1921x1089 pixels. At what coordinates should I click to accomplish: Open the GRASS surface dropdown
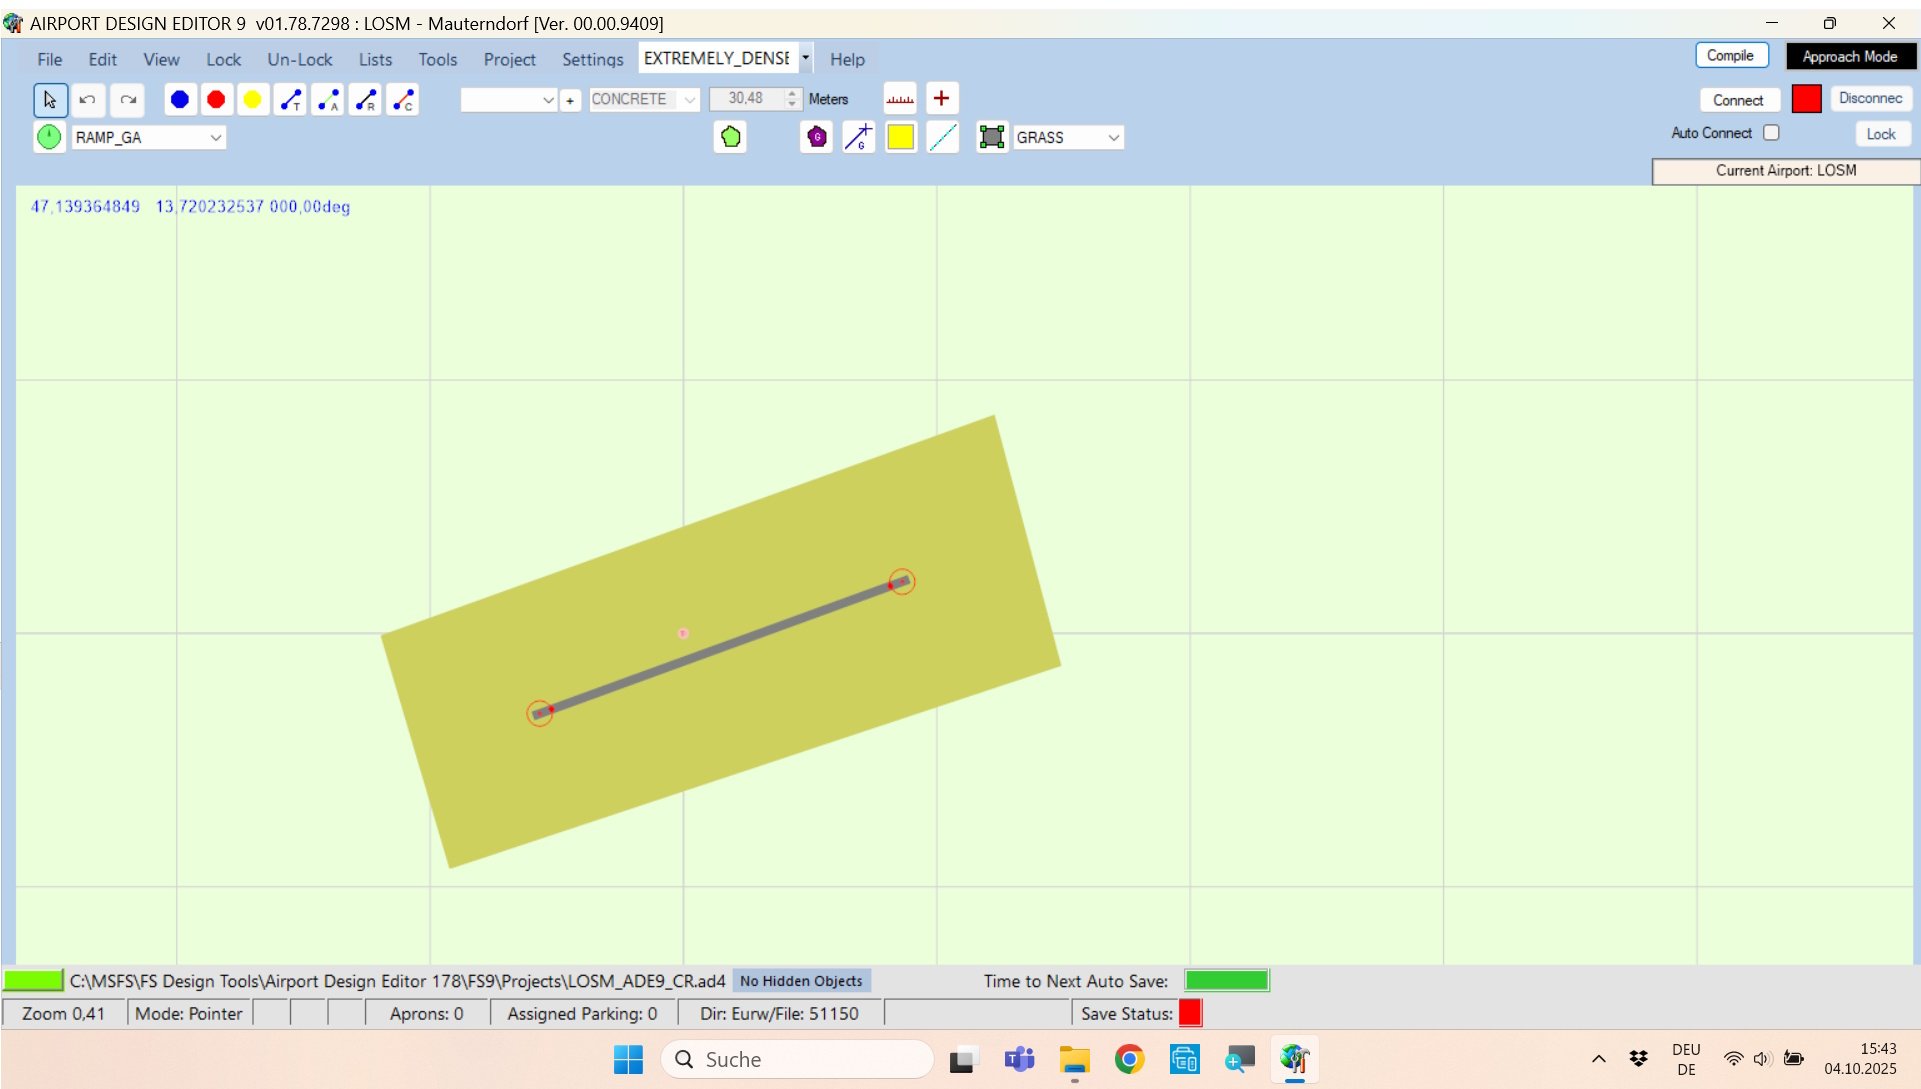point(1113,138)
